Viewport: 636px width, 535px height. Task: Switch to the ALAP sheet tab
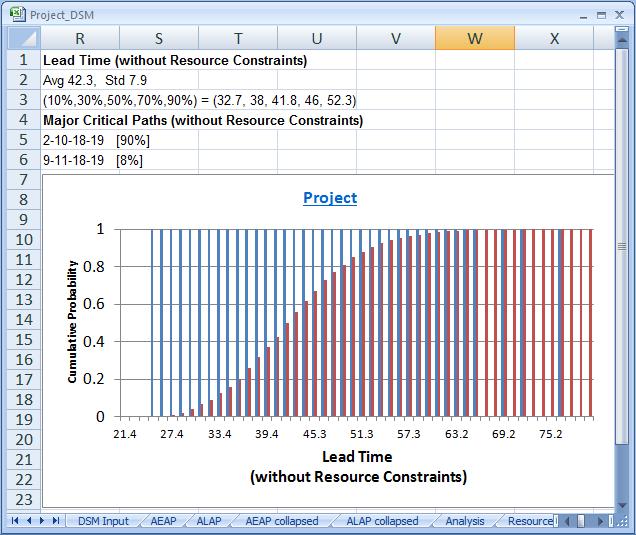(x=209, y=521)
